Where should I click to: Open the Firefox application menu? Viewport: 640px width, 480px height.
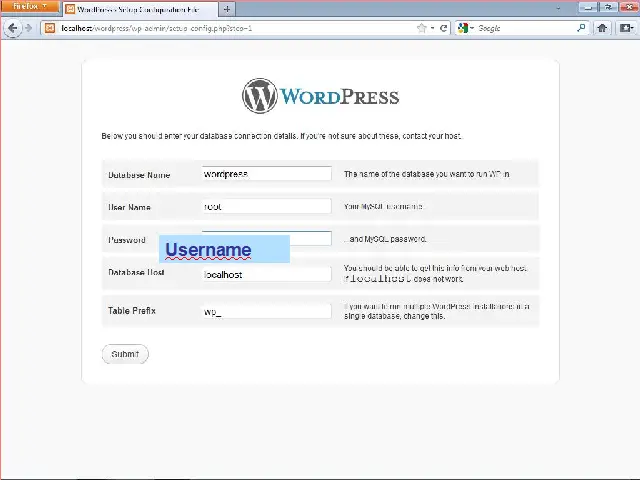(29, 7)
